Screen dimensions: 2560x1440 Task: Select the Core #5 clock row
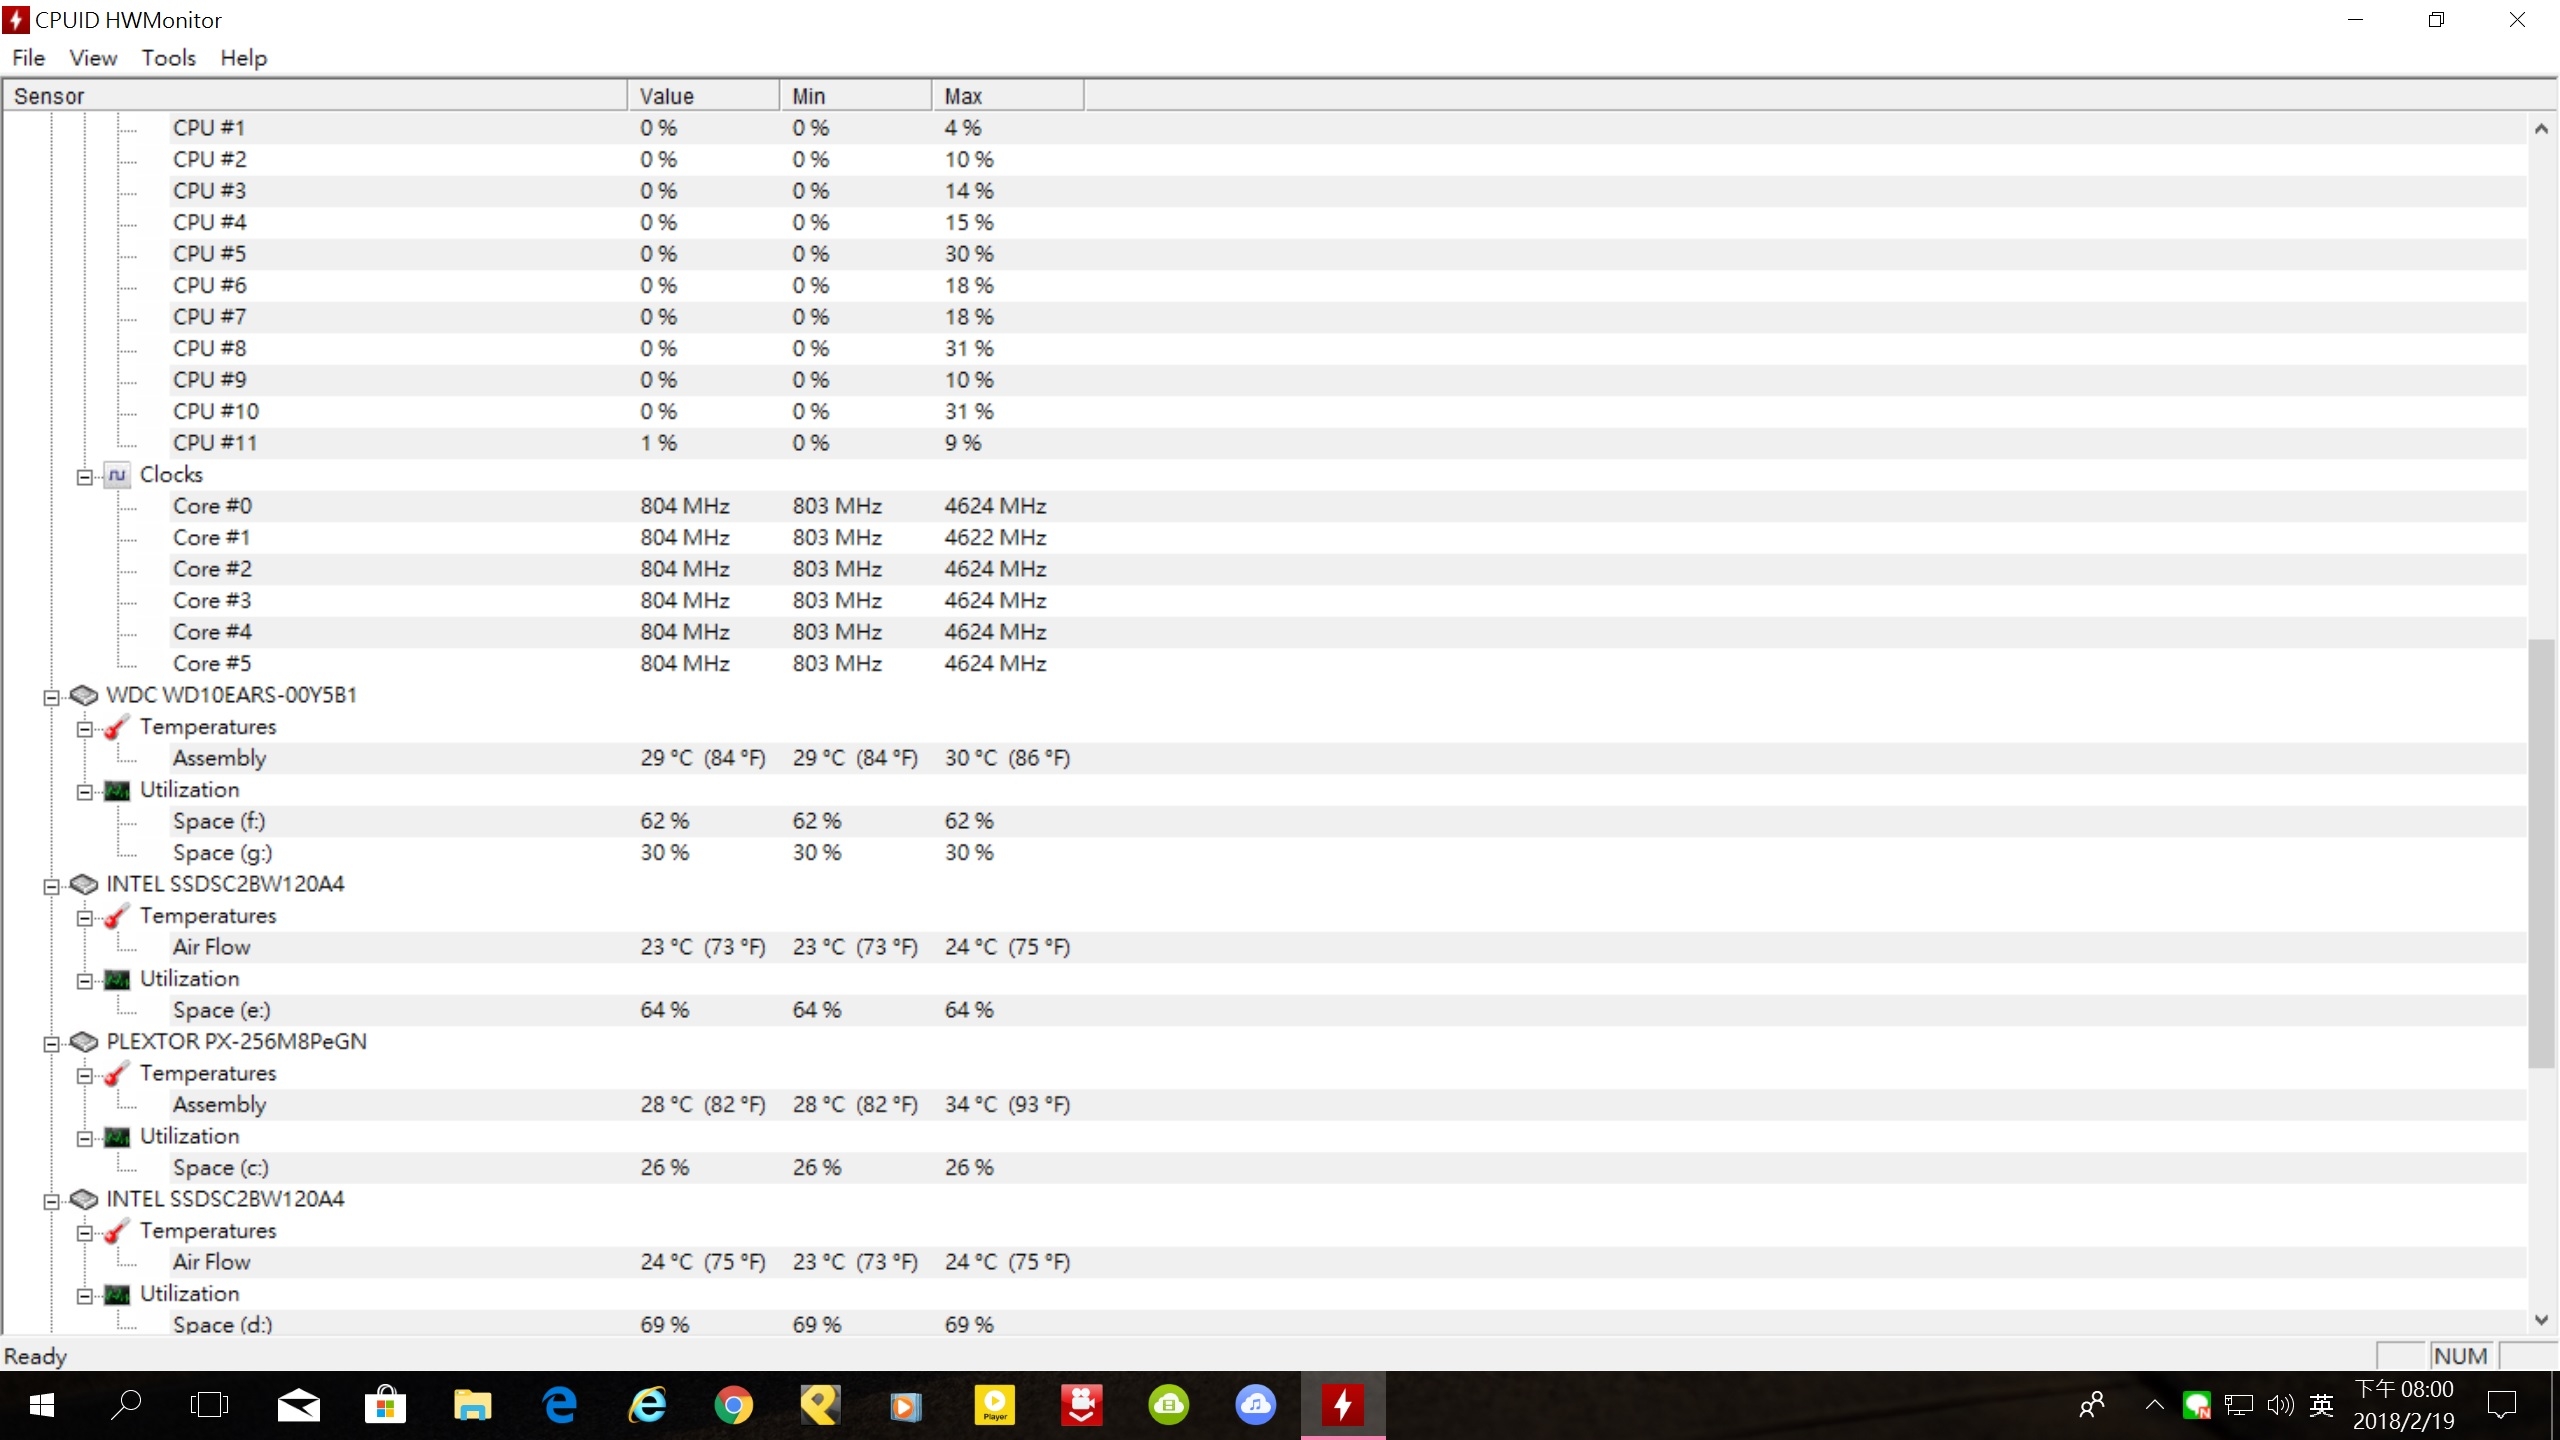[1348, 664]
